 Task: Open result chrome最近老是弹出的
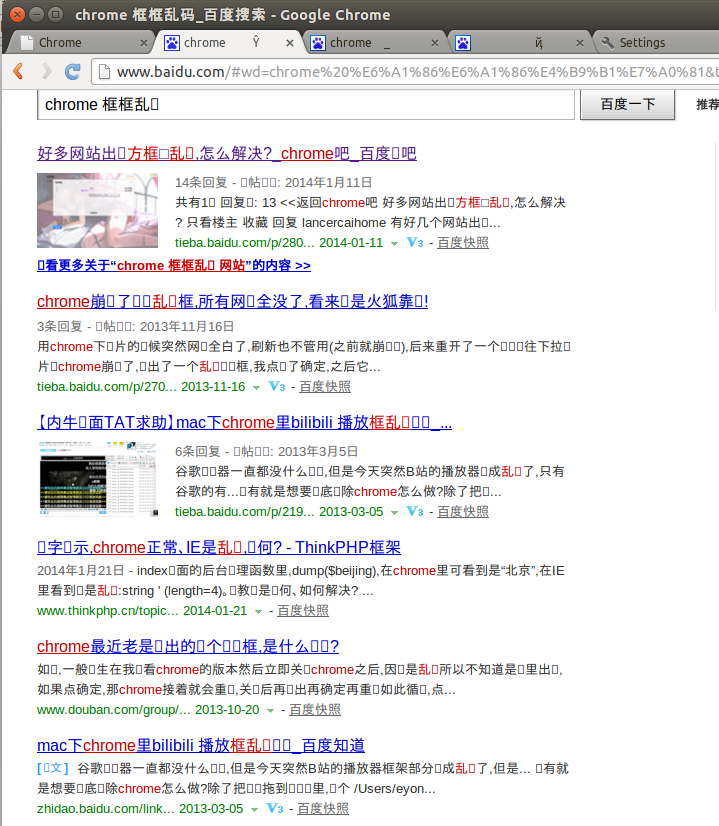(x=188, y=646)
